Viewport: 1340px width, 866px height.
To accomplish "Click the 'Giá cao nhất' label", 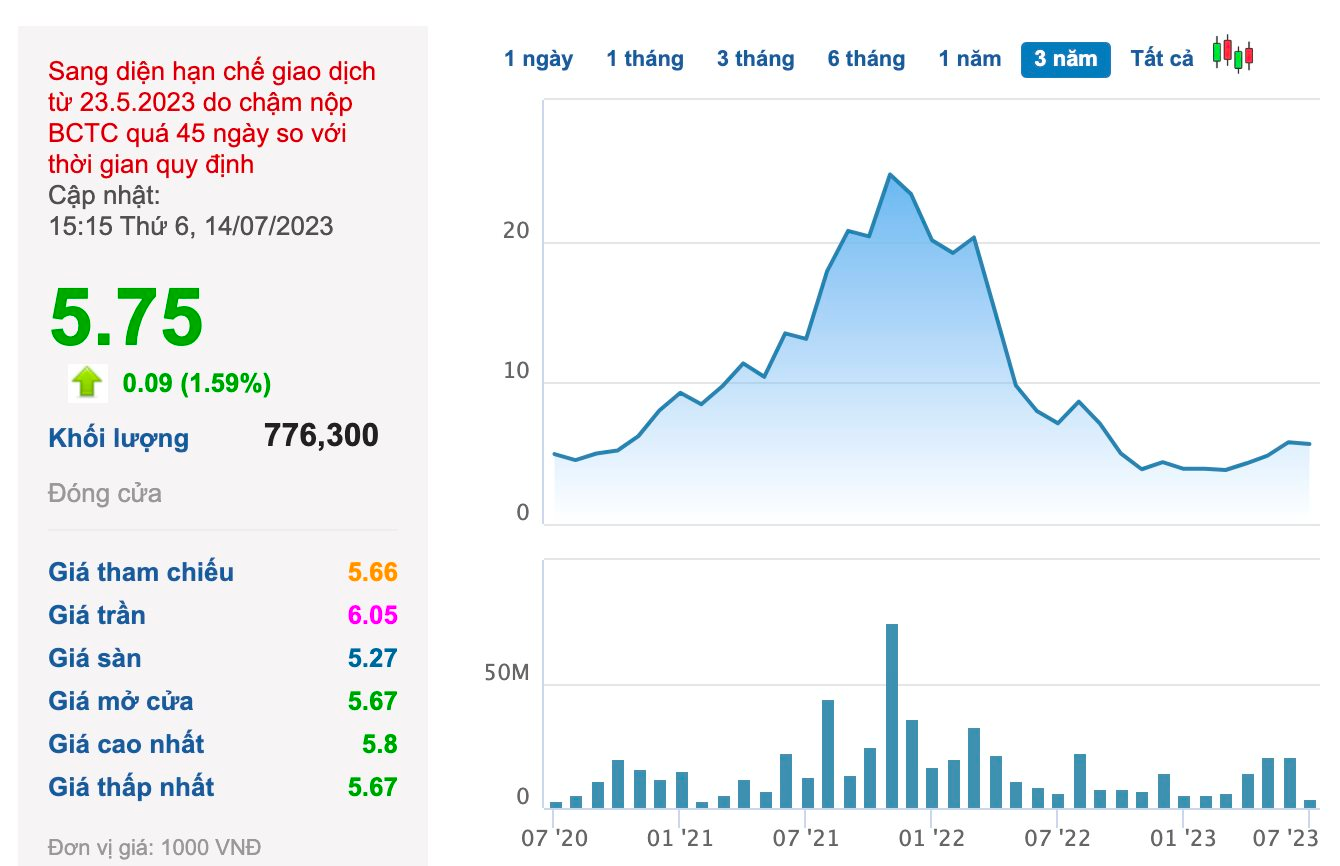I will pyautogui.click(x=126, y=744).
